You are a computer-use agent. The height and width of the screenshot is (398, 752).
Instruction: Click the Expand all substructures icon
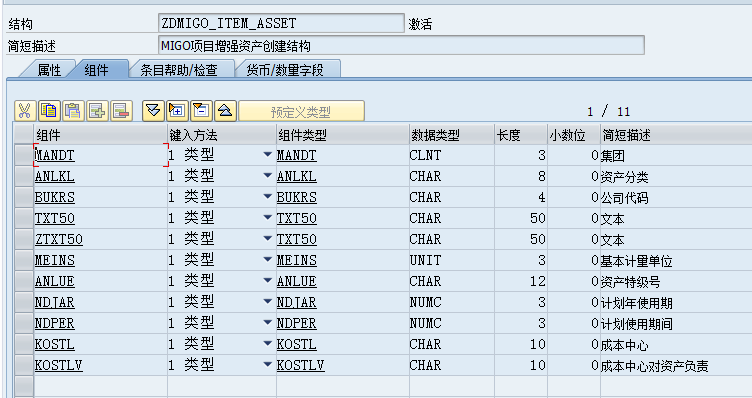point(177,111)
